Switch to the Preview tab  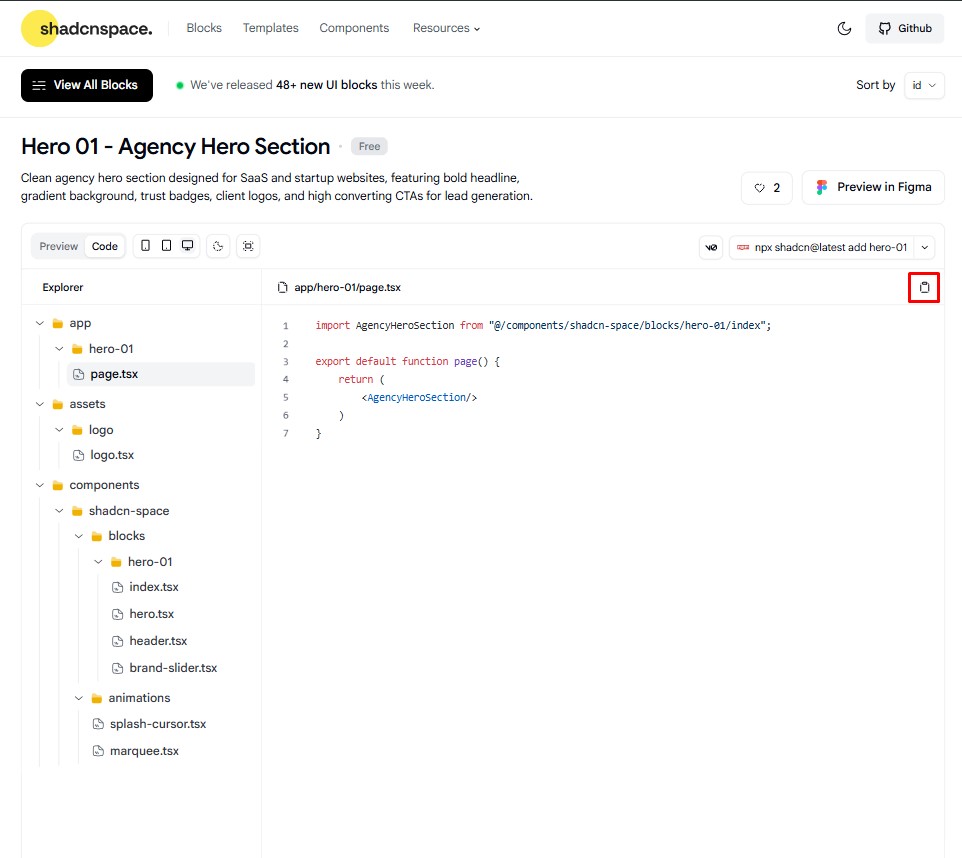coord(59,246)
